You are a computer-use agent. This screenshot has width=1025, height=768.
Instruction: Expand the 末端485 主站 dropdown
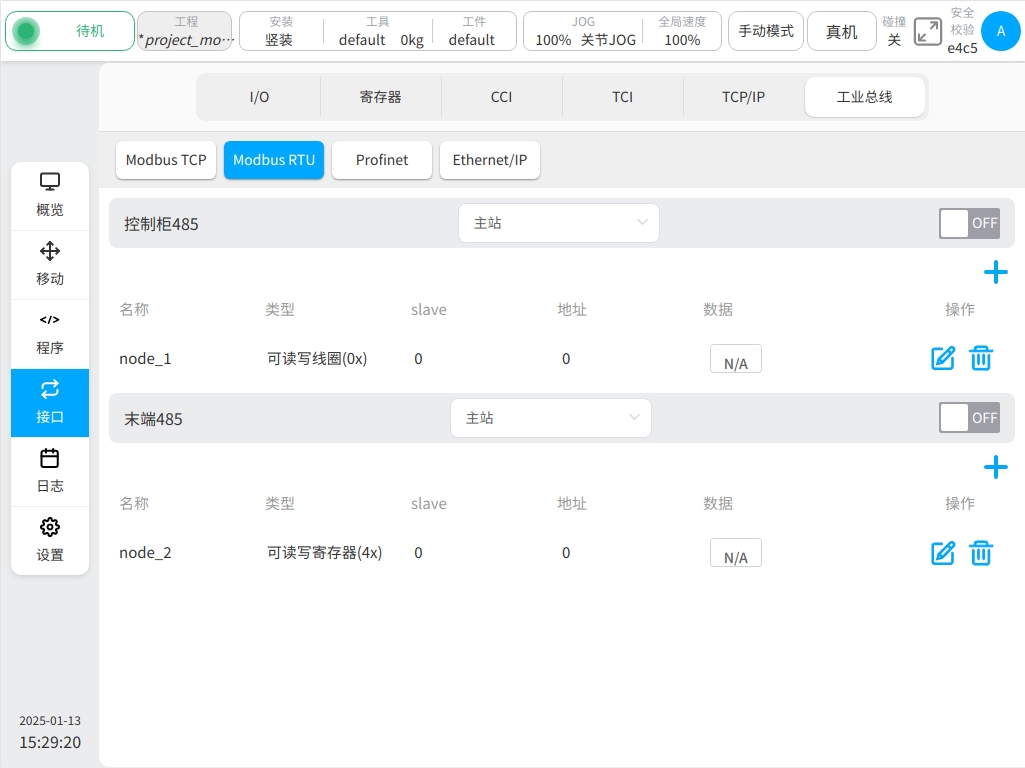550,418
